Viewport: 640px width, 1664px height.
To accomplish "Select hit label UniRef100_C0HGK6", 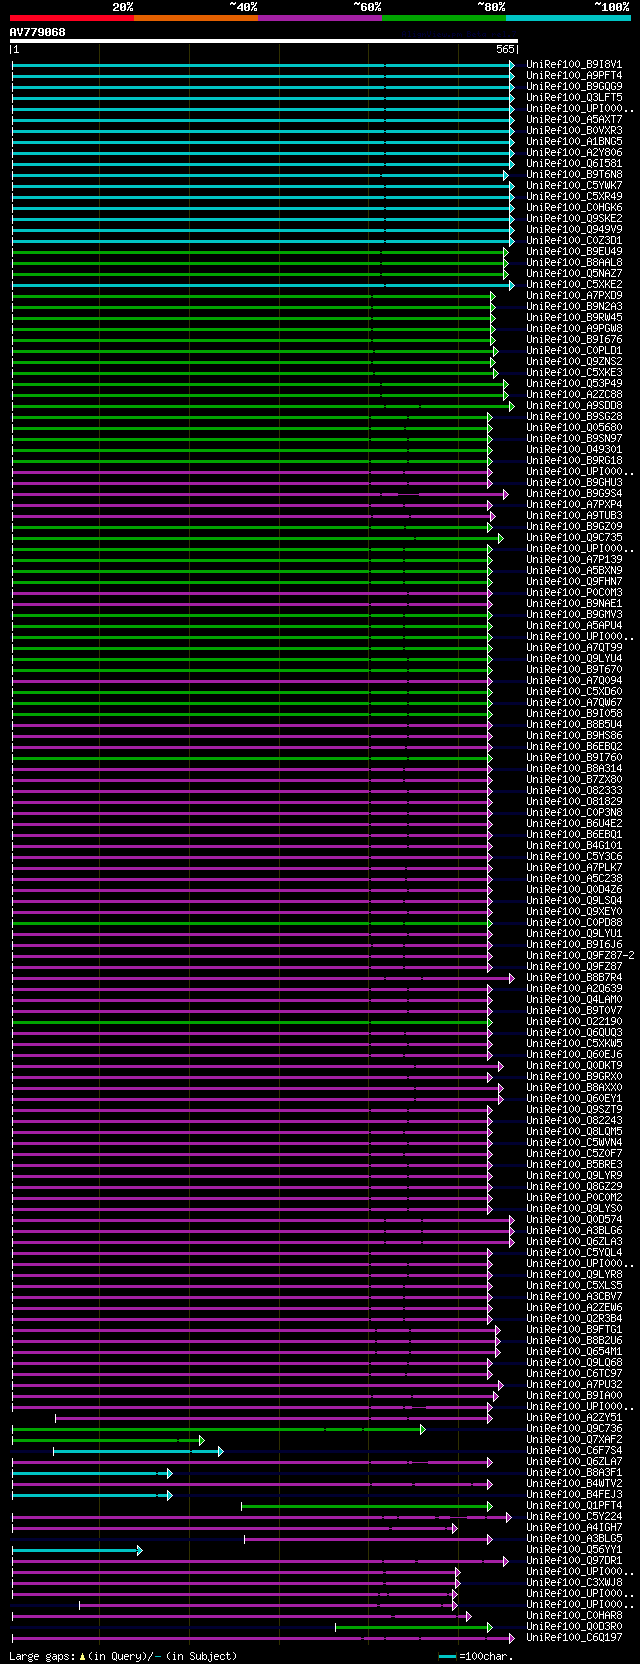I will (x=574, y=208).
